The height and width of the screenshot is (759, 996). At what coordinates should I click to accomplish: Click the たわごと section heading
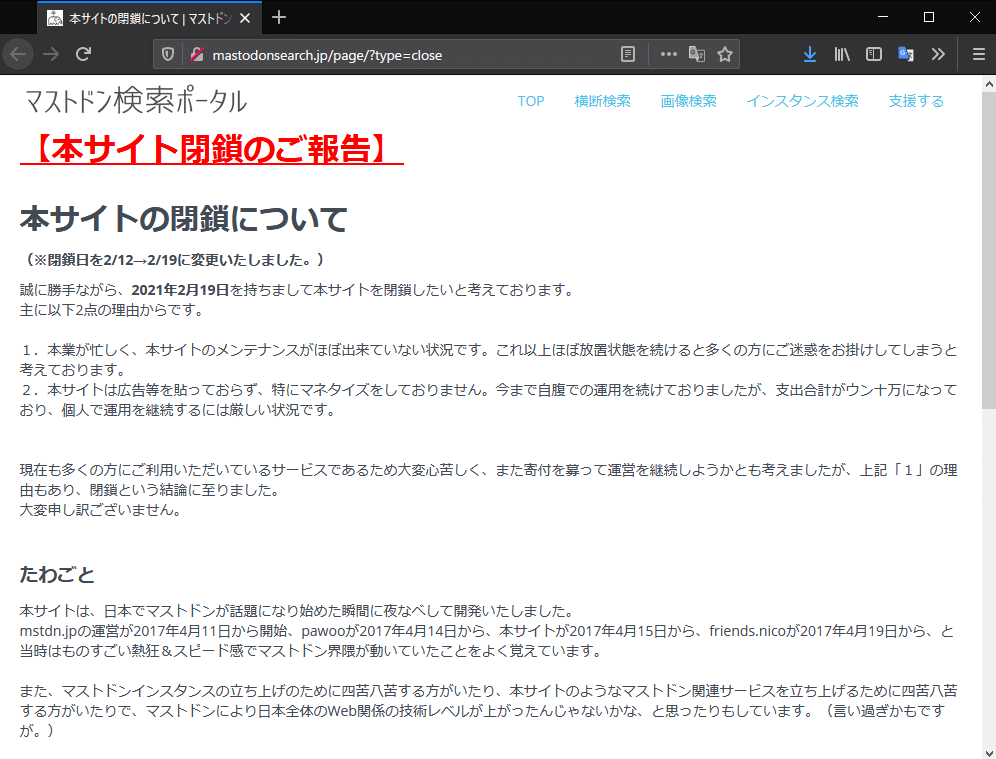click(57, 574)
